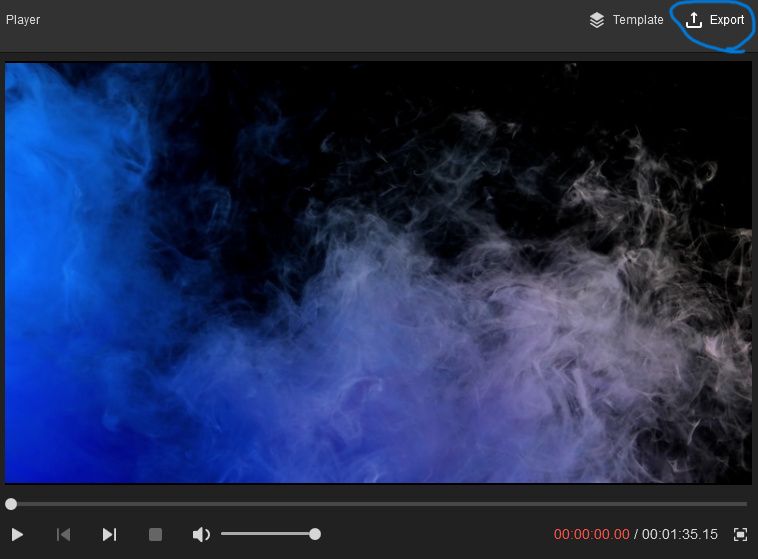Click the Export upload arrow icon
The image size is (758, 559).
[694, 20]
